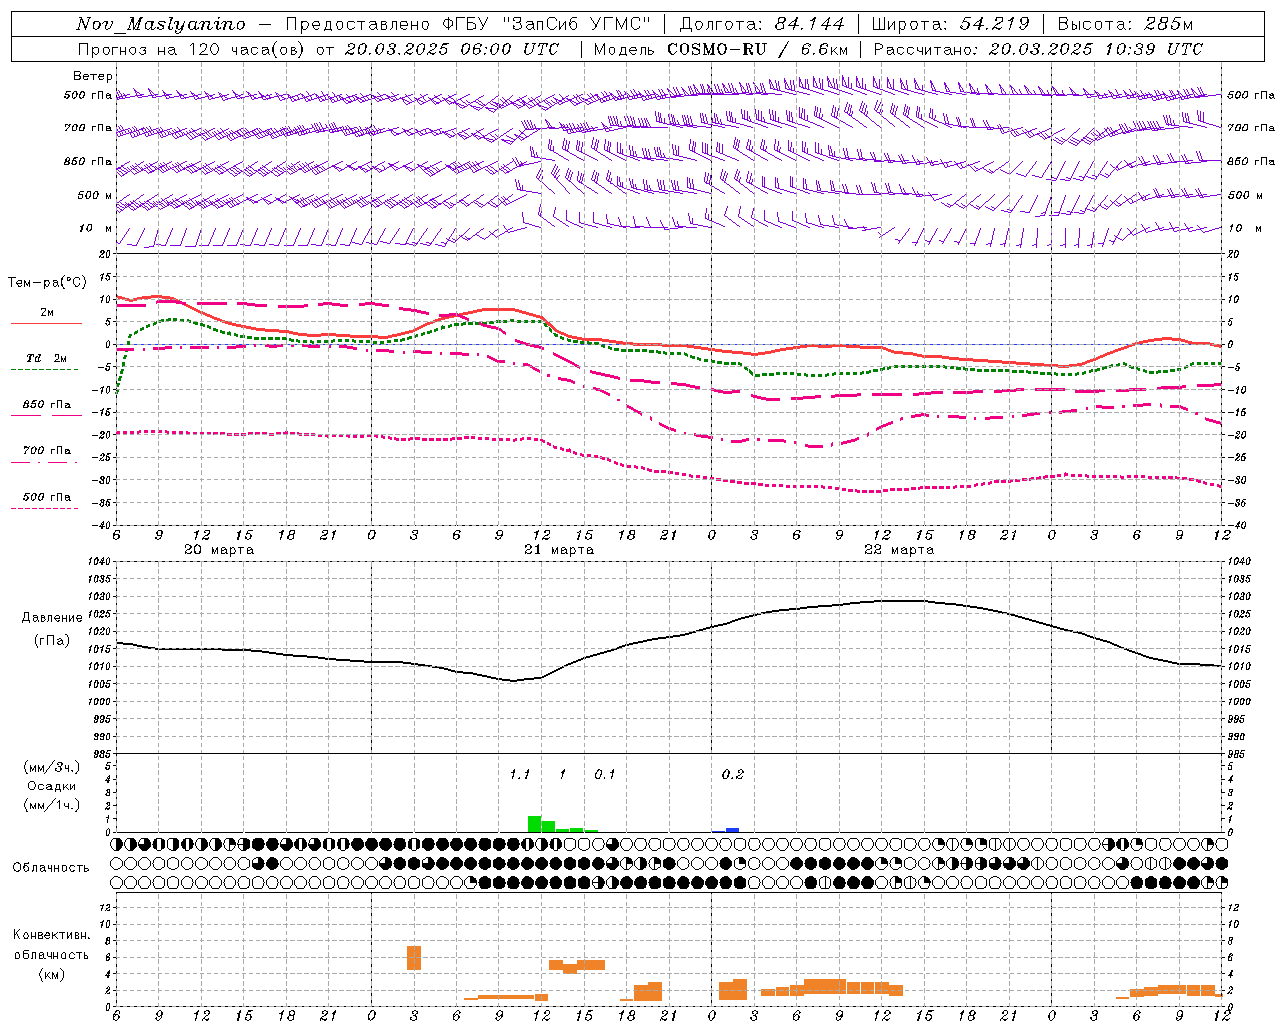
Task: Click the 700 гПа temperature legend entry
Action: pos(47,451)
